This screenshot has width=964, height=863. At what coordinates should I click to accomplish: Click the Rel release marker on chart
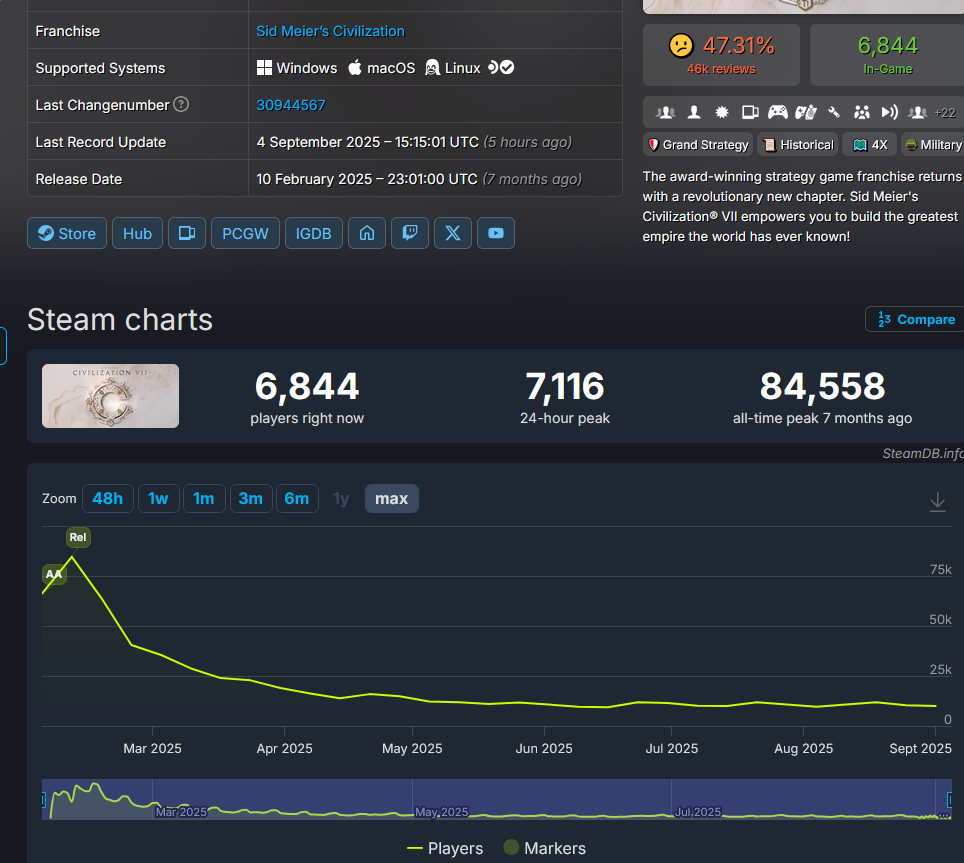[x=78, y=537]
